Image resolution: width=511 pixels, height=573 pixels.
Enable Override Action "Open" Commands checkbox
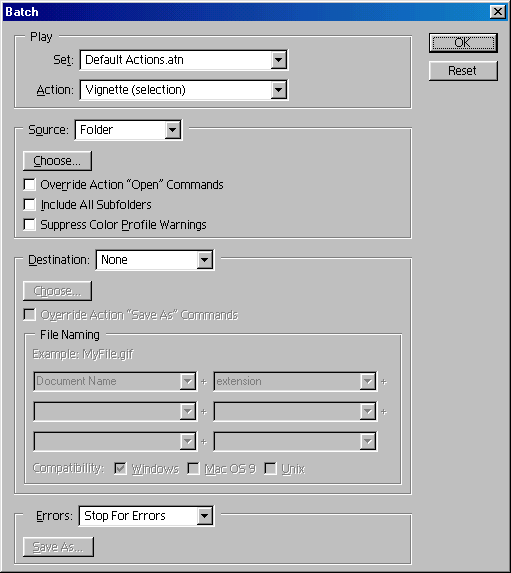(x=29, y=185)
